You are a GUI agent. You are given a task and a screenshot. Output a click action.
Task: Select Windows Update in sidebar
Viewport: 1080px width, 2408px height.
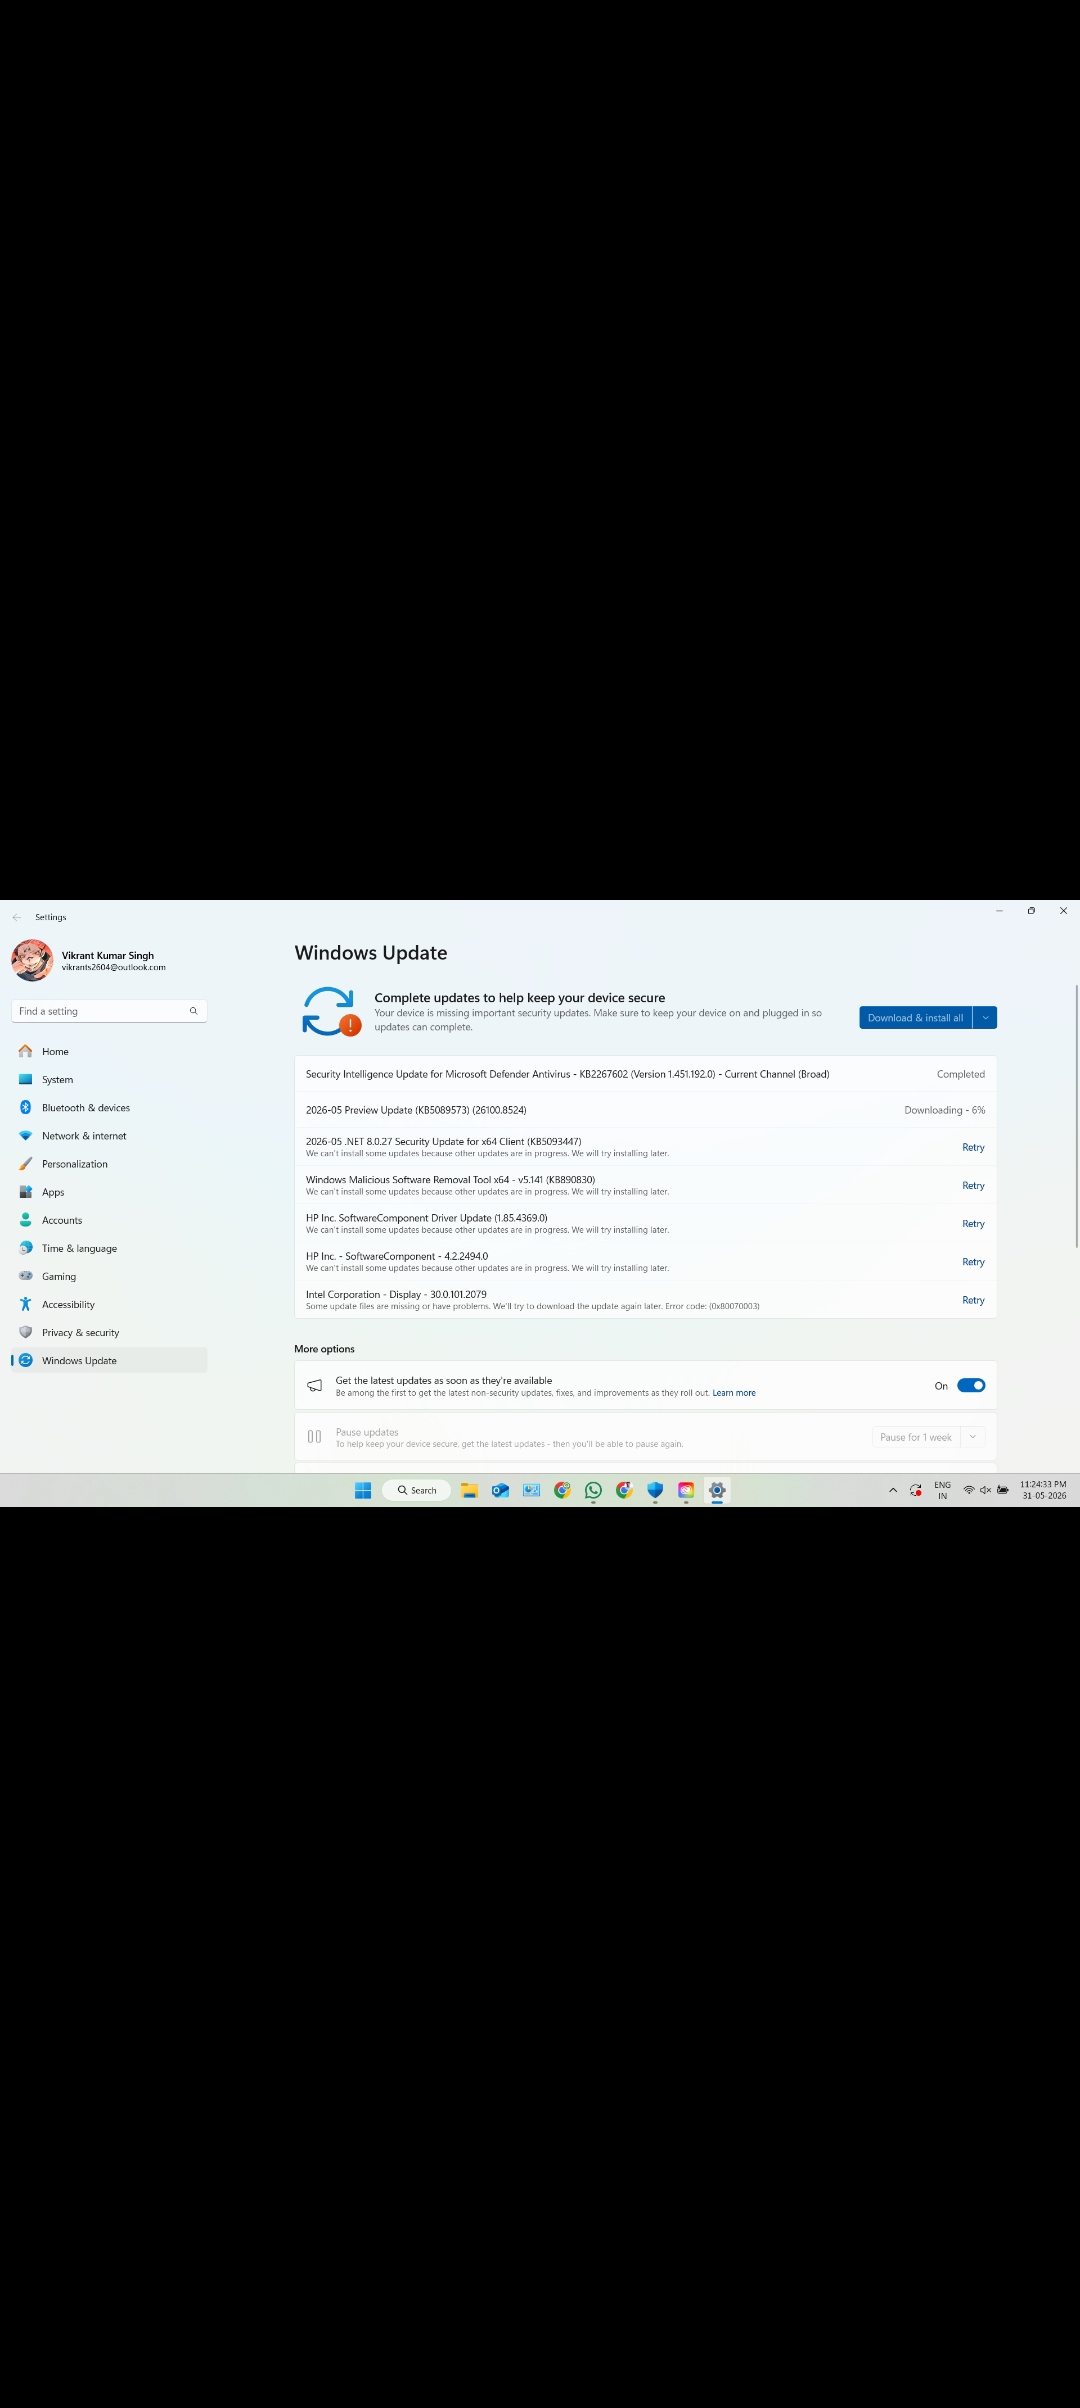[109, 1360]
